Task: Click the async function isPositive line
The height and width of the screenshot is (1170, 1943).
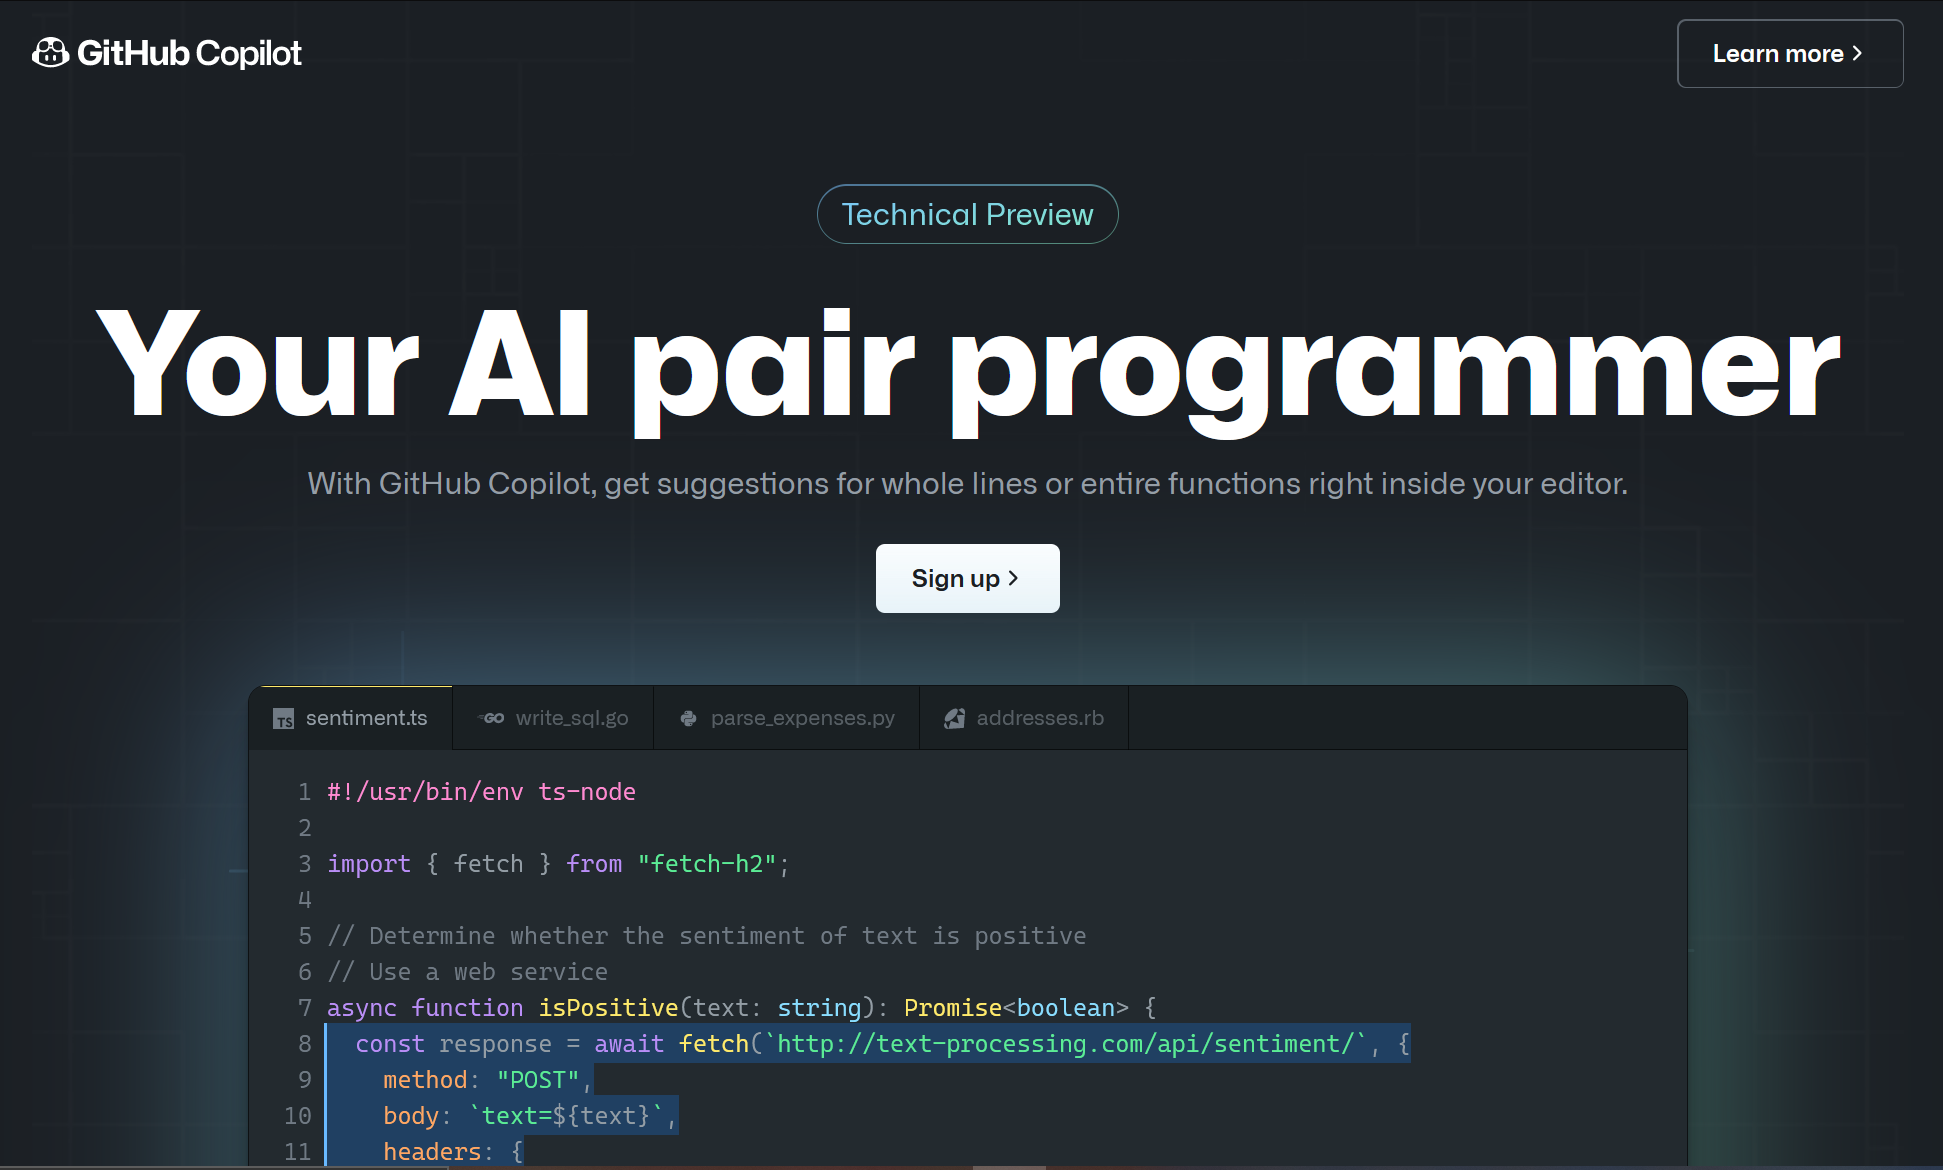Action: 741,1008
